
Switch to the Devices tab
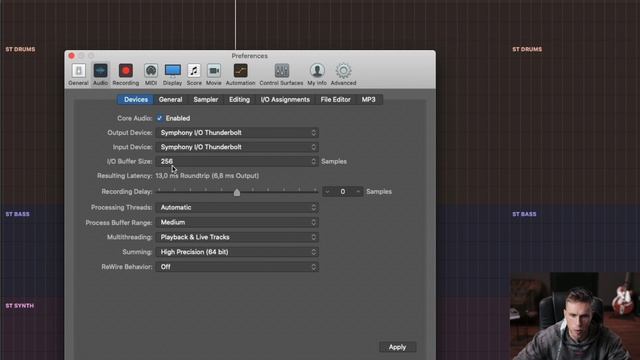pyautogui.click(x=136, y=100)
